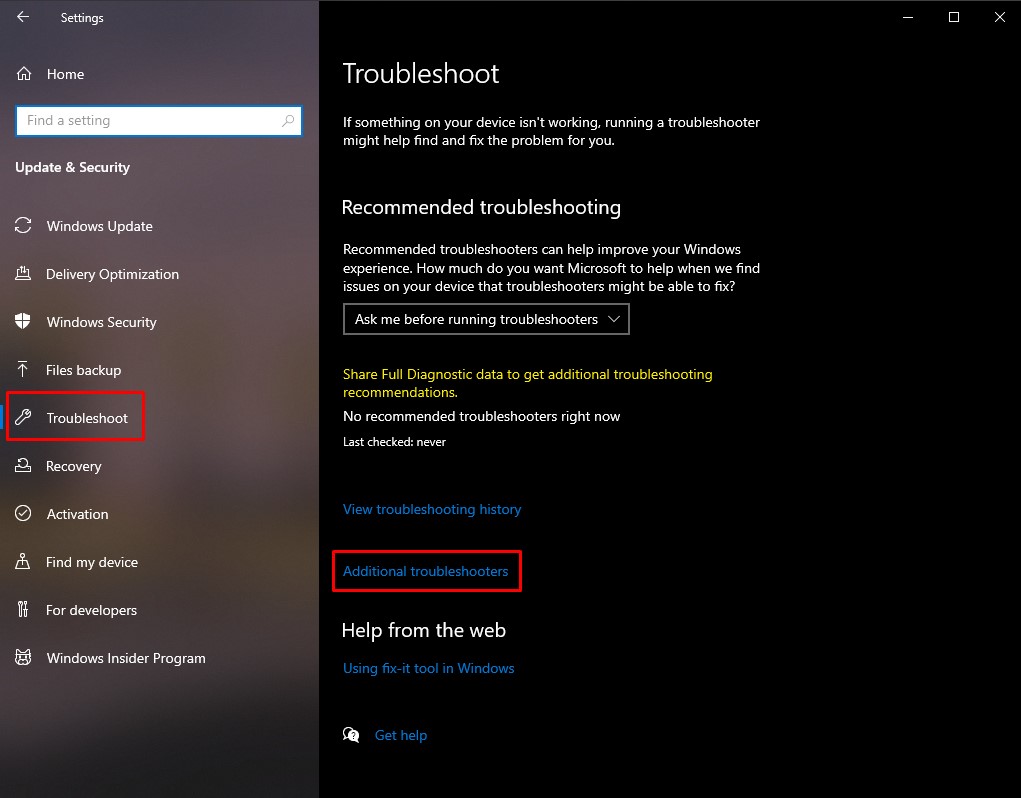1021x798 pixels.
Task: Click the Recovery icon in the sidebar
Action: tap(23, 466)
